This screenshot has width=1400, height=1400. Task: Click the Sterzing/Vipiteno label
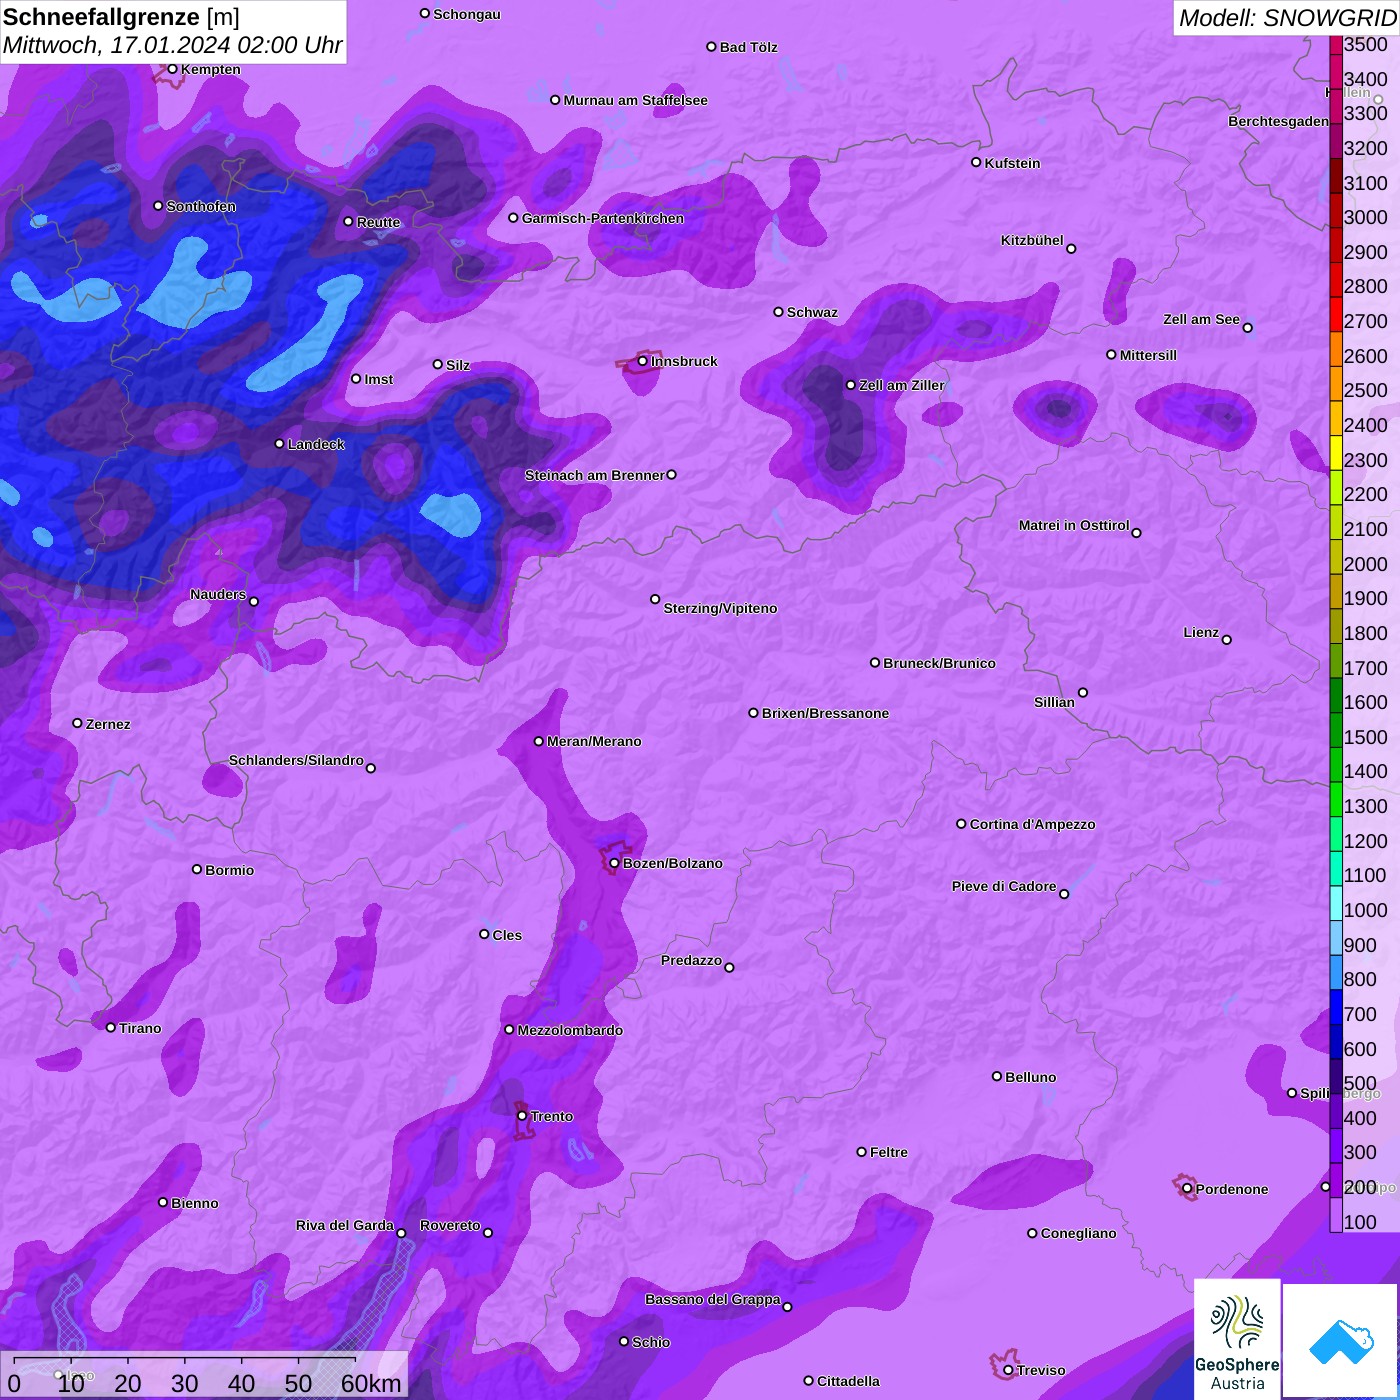tap(720, 608)
